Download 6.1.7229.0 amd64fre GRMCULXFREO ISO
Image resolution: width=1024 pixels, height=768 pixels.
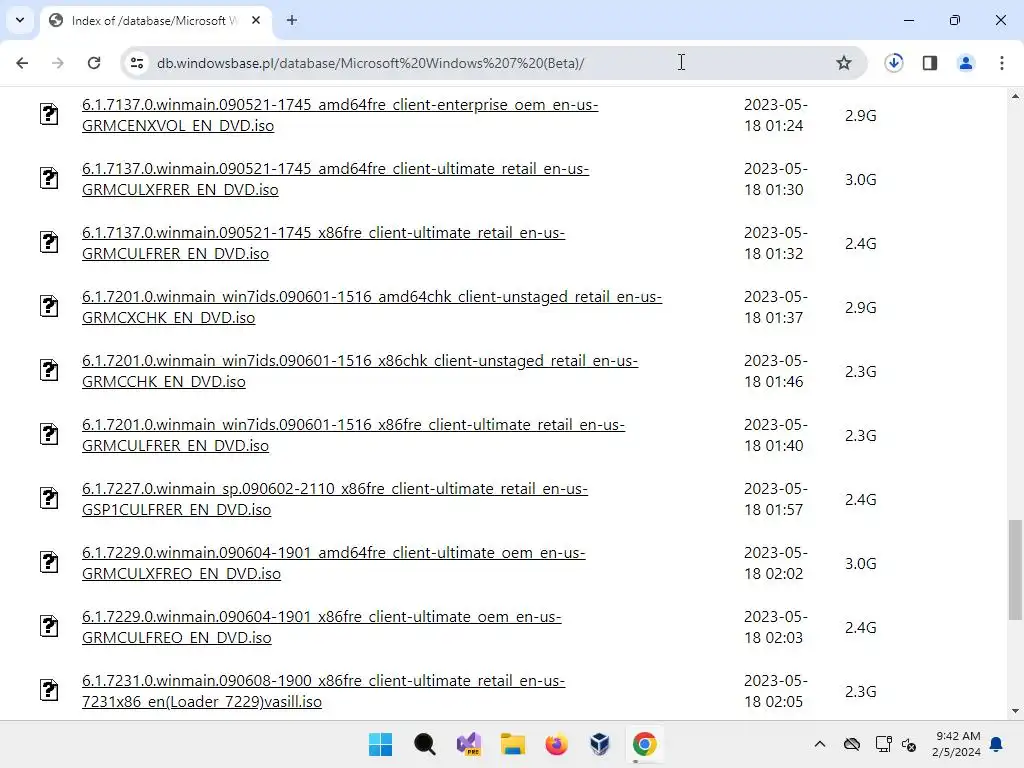pos(333,563)
